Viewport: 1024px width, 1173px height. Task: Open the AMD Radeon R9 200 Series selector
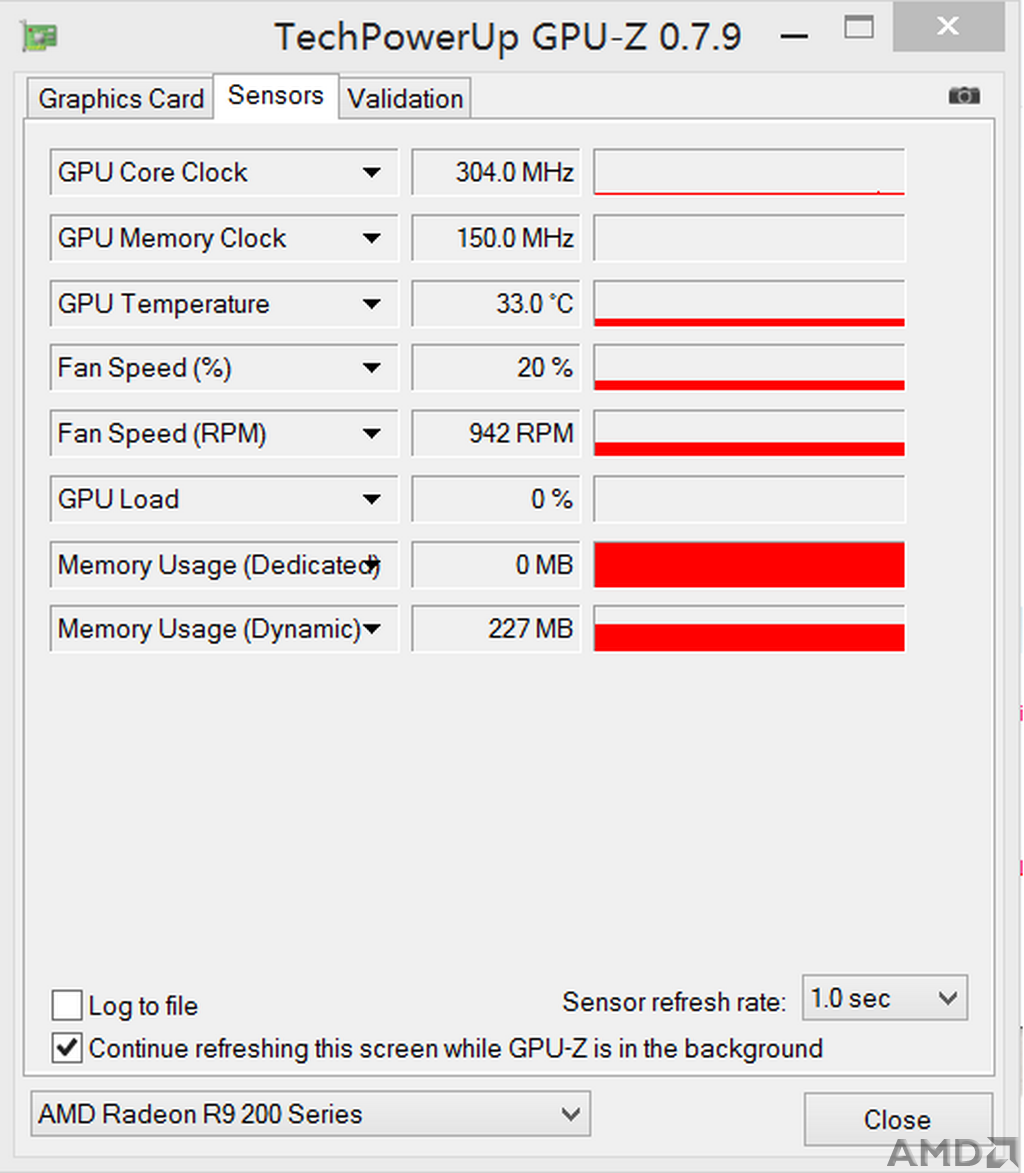click(310, 1114)
